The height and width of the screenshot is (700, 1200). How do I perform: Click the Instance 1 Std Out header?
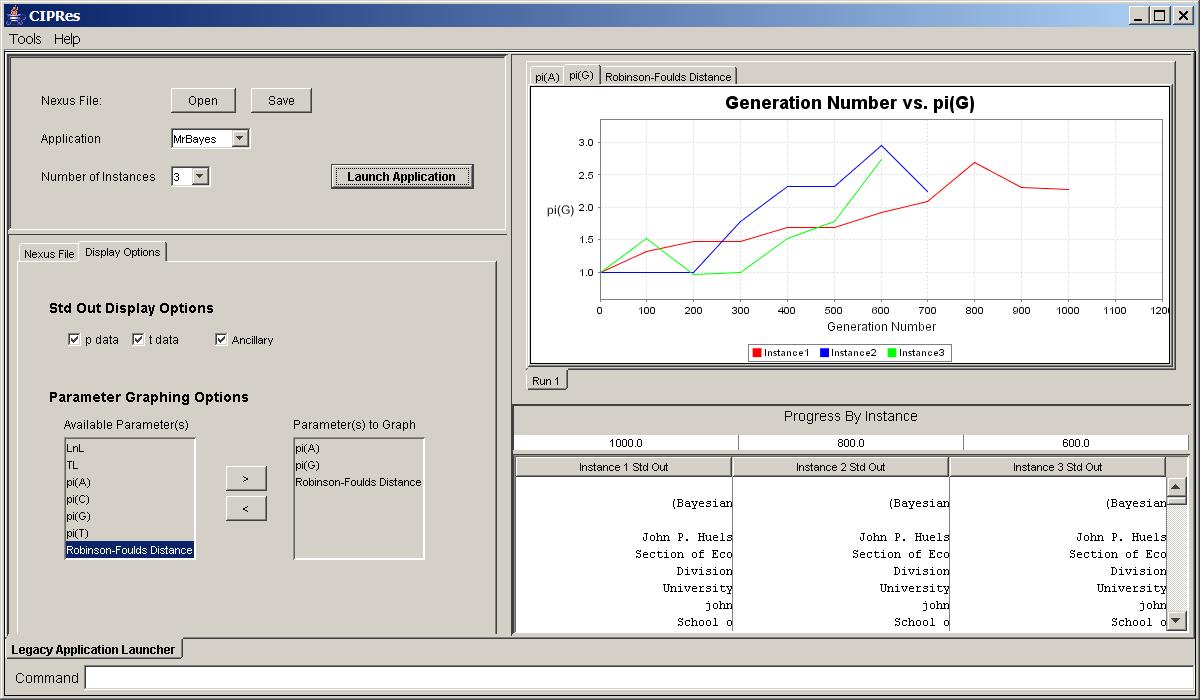[624, 467]
